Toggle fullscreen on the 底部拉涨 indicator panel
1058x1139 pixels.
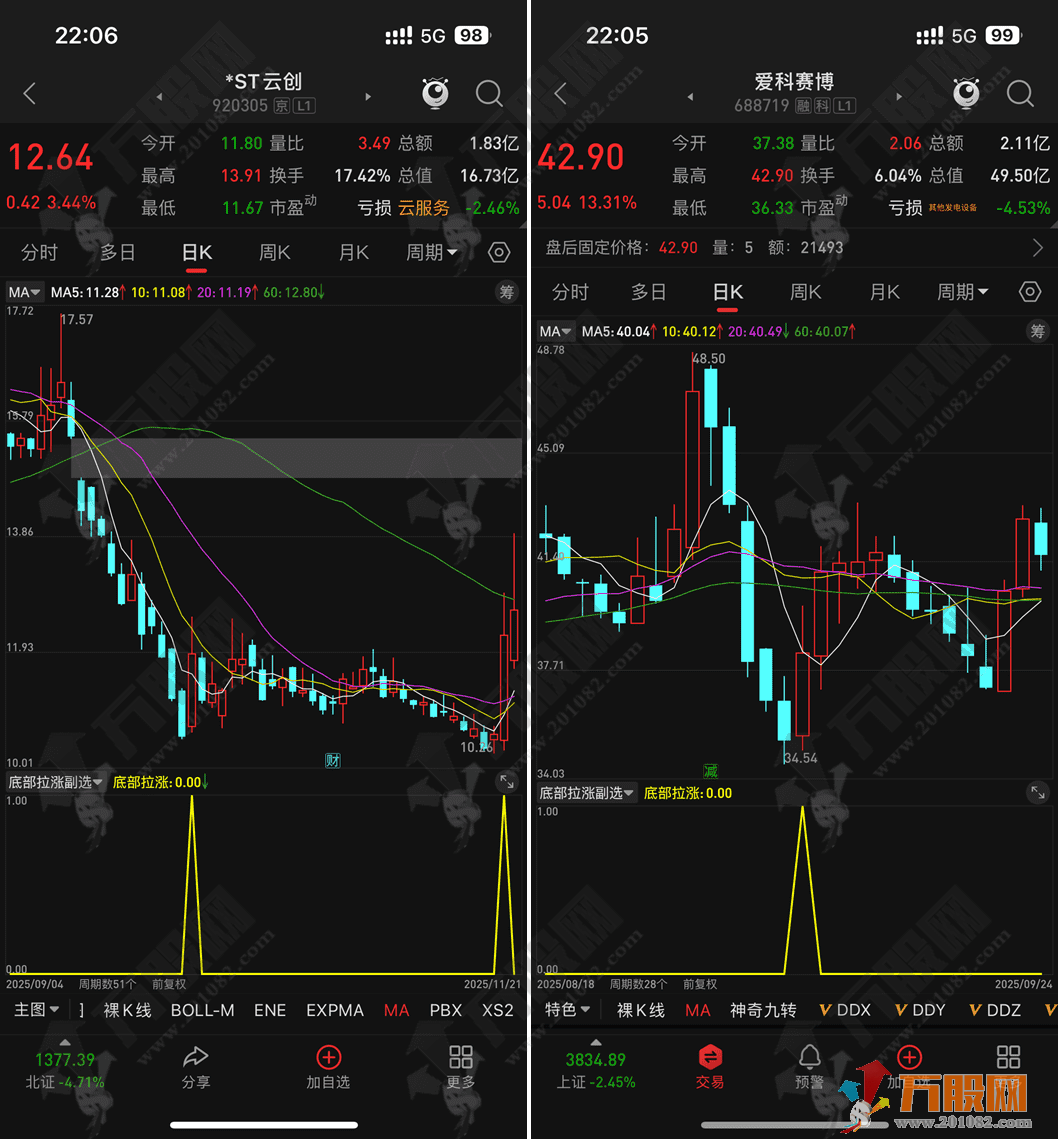(506, 782)
